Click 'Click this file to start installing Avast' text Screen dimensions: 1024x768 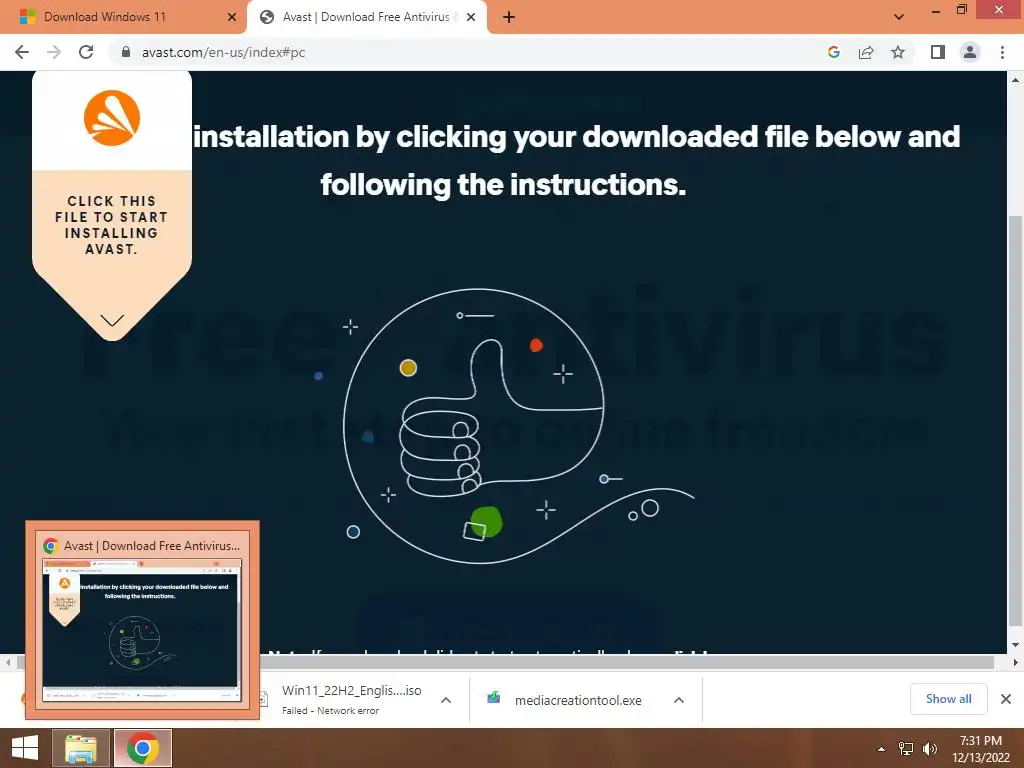[112, 225]
